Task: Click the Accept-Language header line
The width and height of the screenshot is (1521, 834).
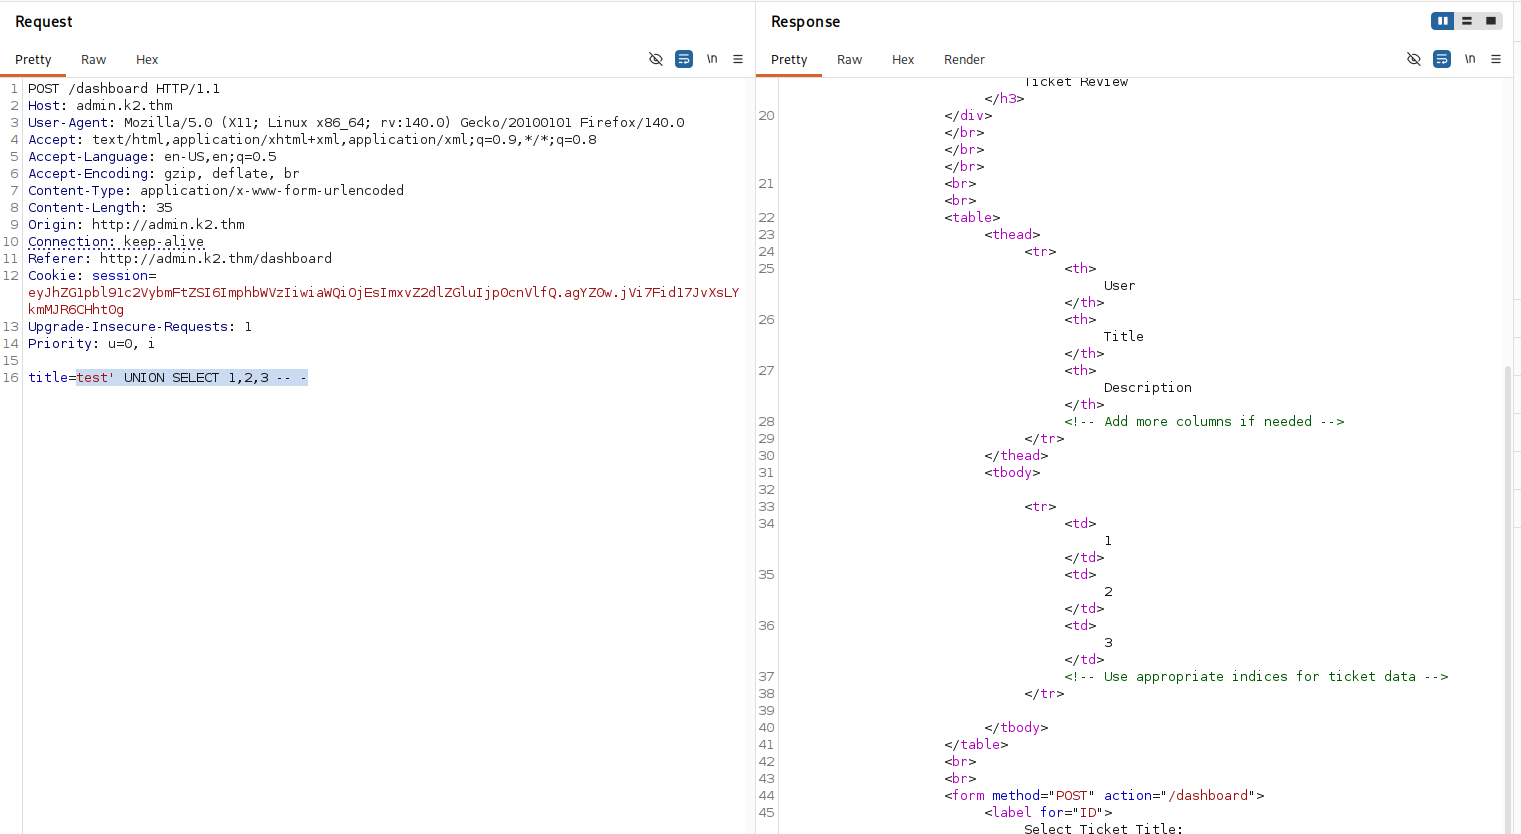Action: [152, 156]
